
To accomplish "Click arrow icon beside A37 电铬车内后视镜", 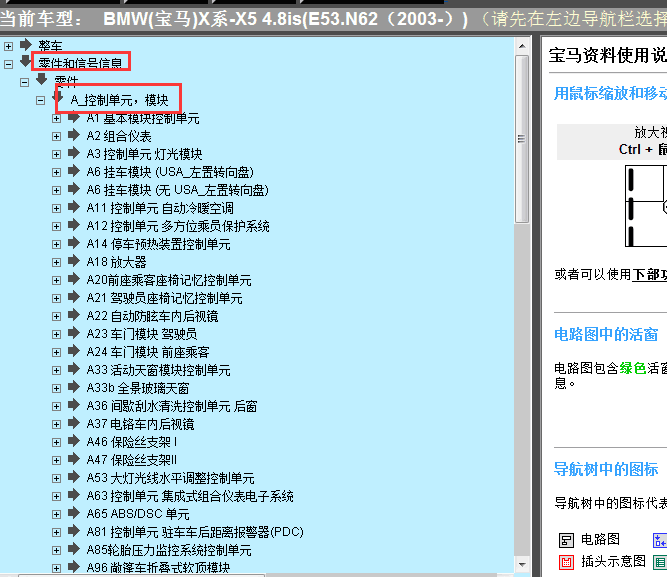I will 74,423.
